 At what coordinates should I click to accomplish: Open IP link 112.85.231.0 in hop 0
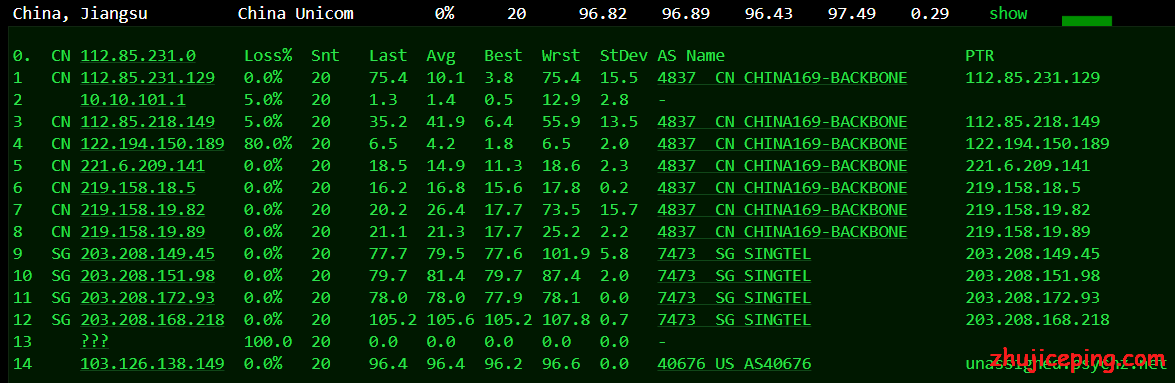point(139,55)
